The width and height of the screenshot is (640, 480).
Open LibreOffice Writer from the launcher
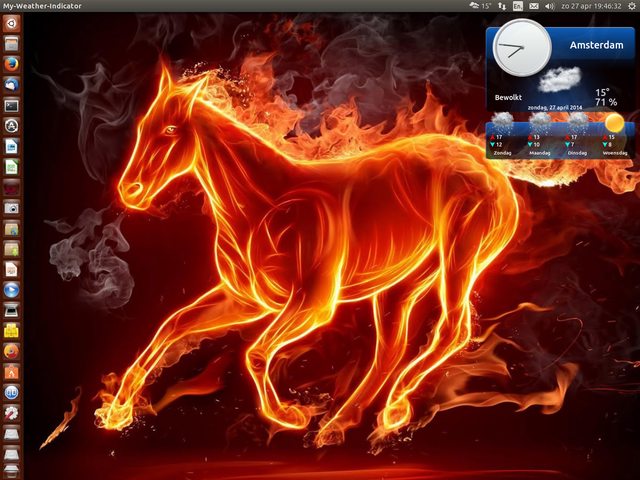(x=11, y=147)
